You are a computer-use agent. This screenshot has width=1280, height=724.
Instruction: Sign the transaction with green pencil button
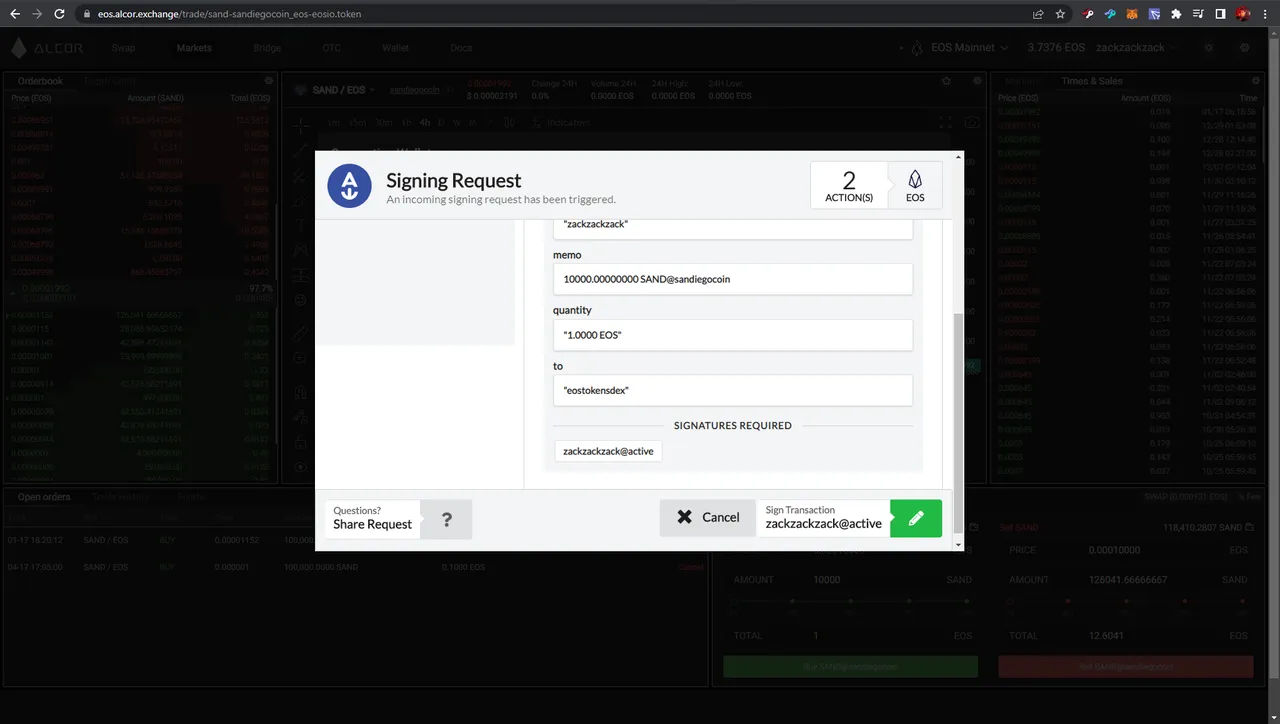point(915,518)
